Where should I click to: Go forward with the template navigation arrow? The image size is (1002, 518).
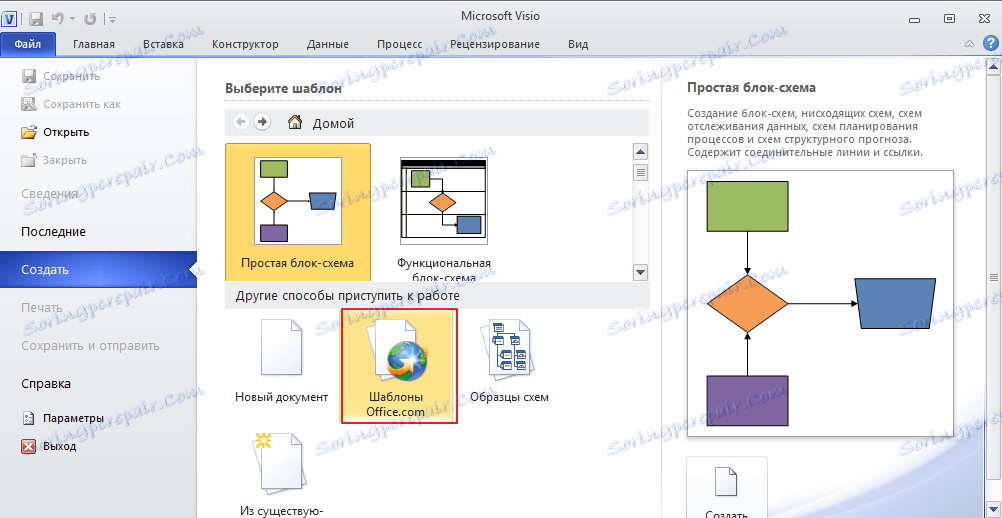pyautogui.click(x=261, y=122)
